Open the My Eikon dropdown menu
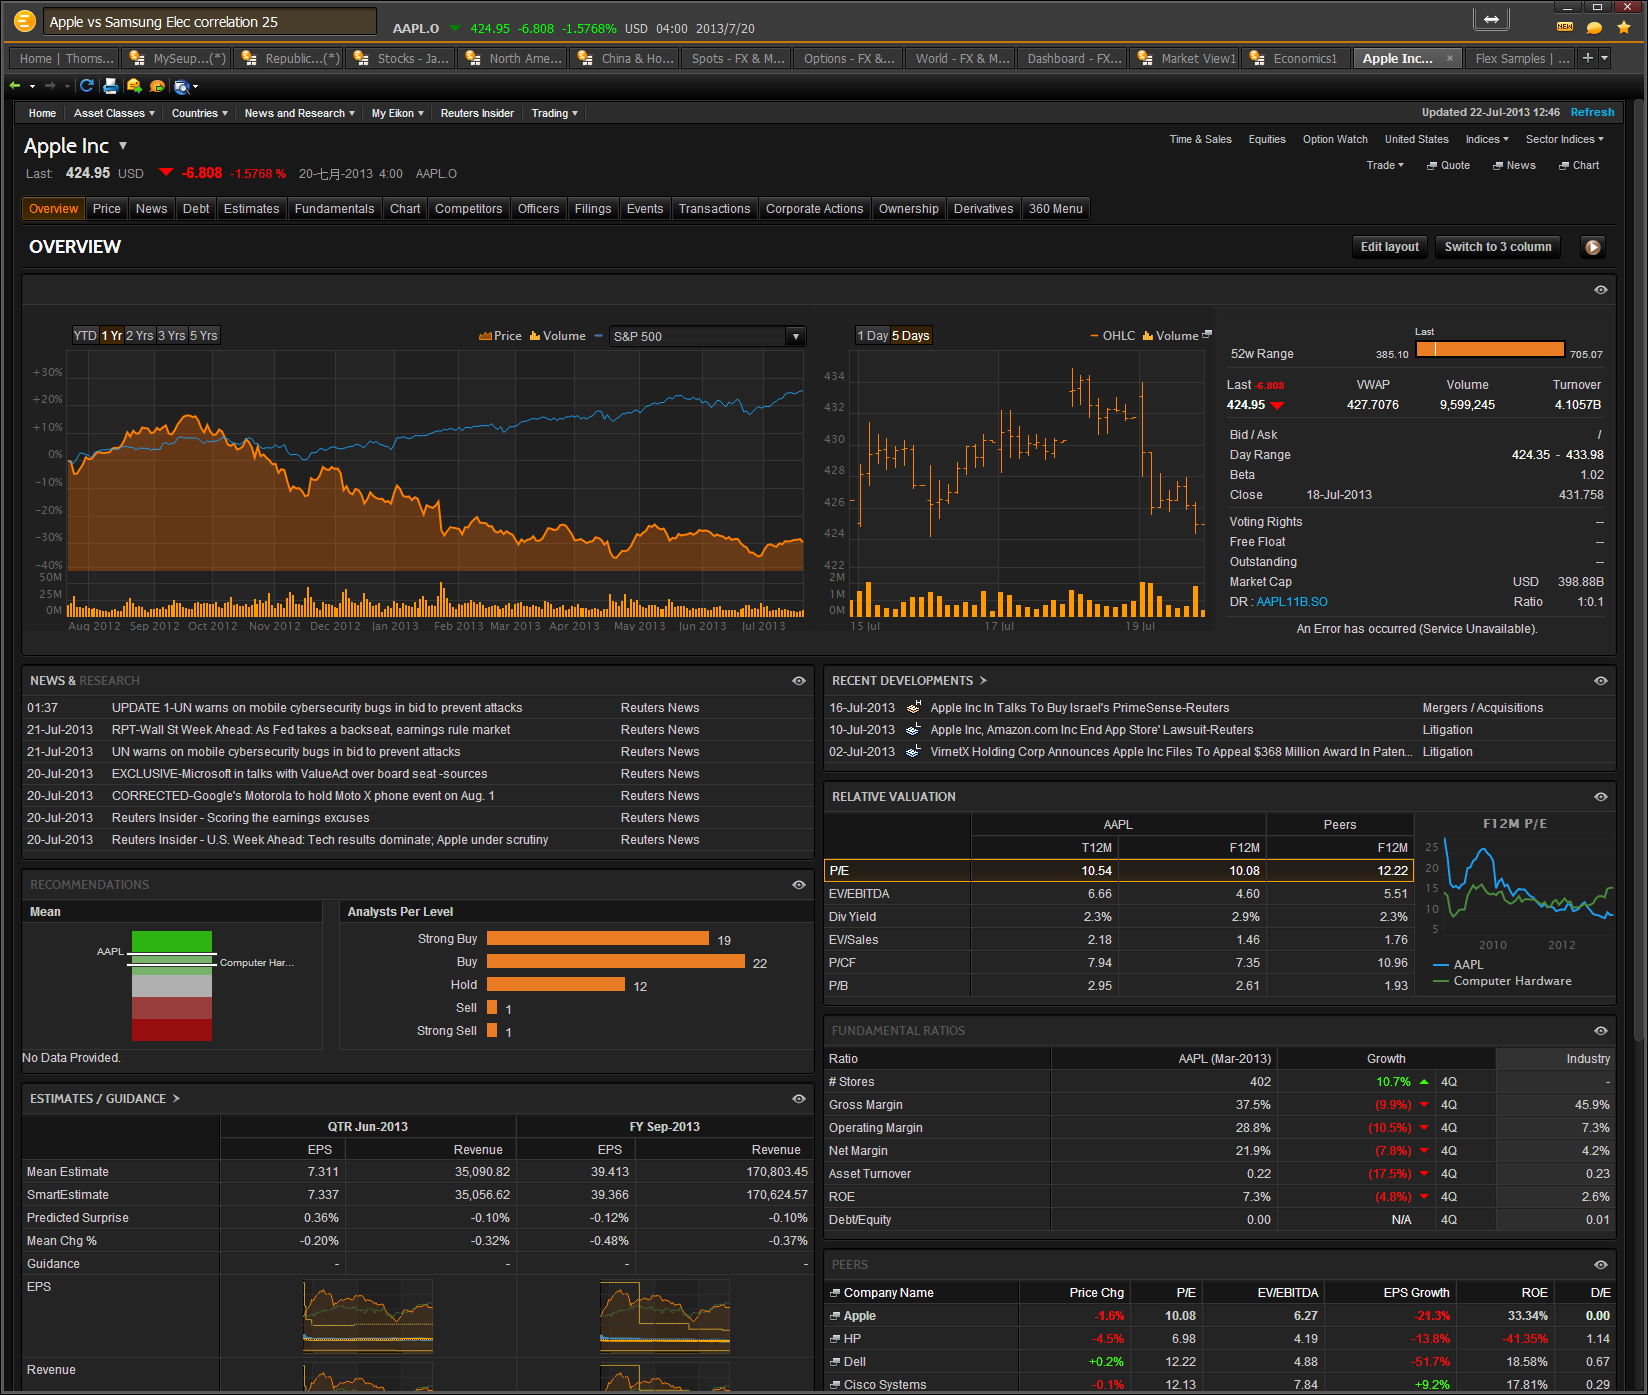 (397, 113)
